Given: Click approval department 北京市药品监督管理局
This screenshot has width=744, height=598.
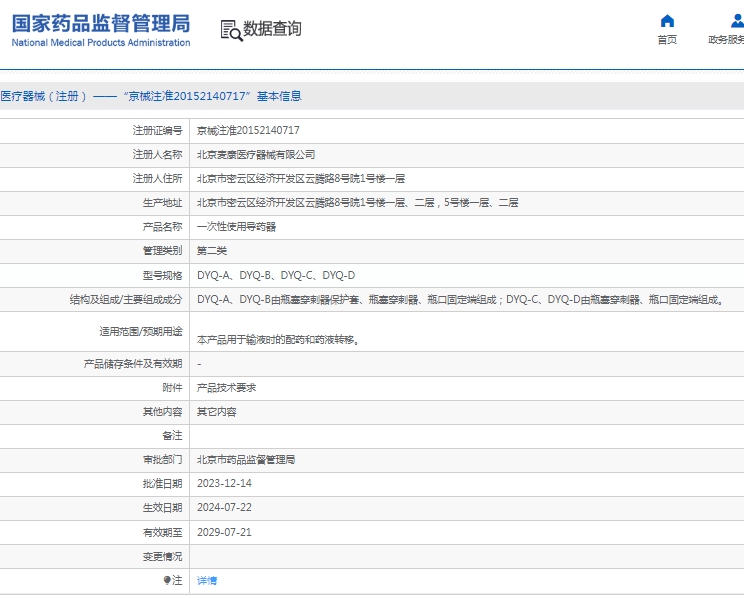Looking at the screenshot, I should coord(246,459).
